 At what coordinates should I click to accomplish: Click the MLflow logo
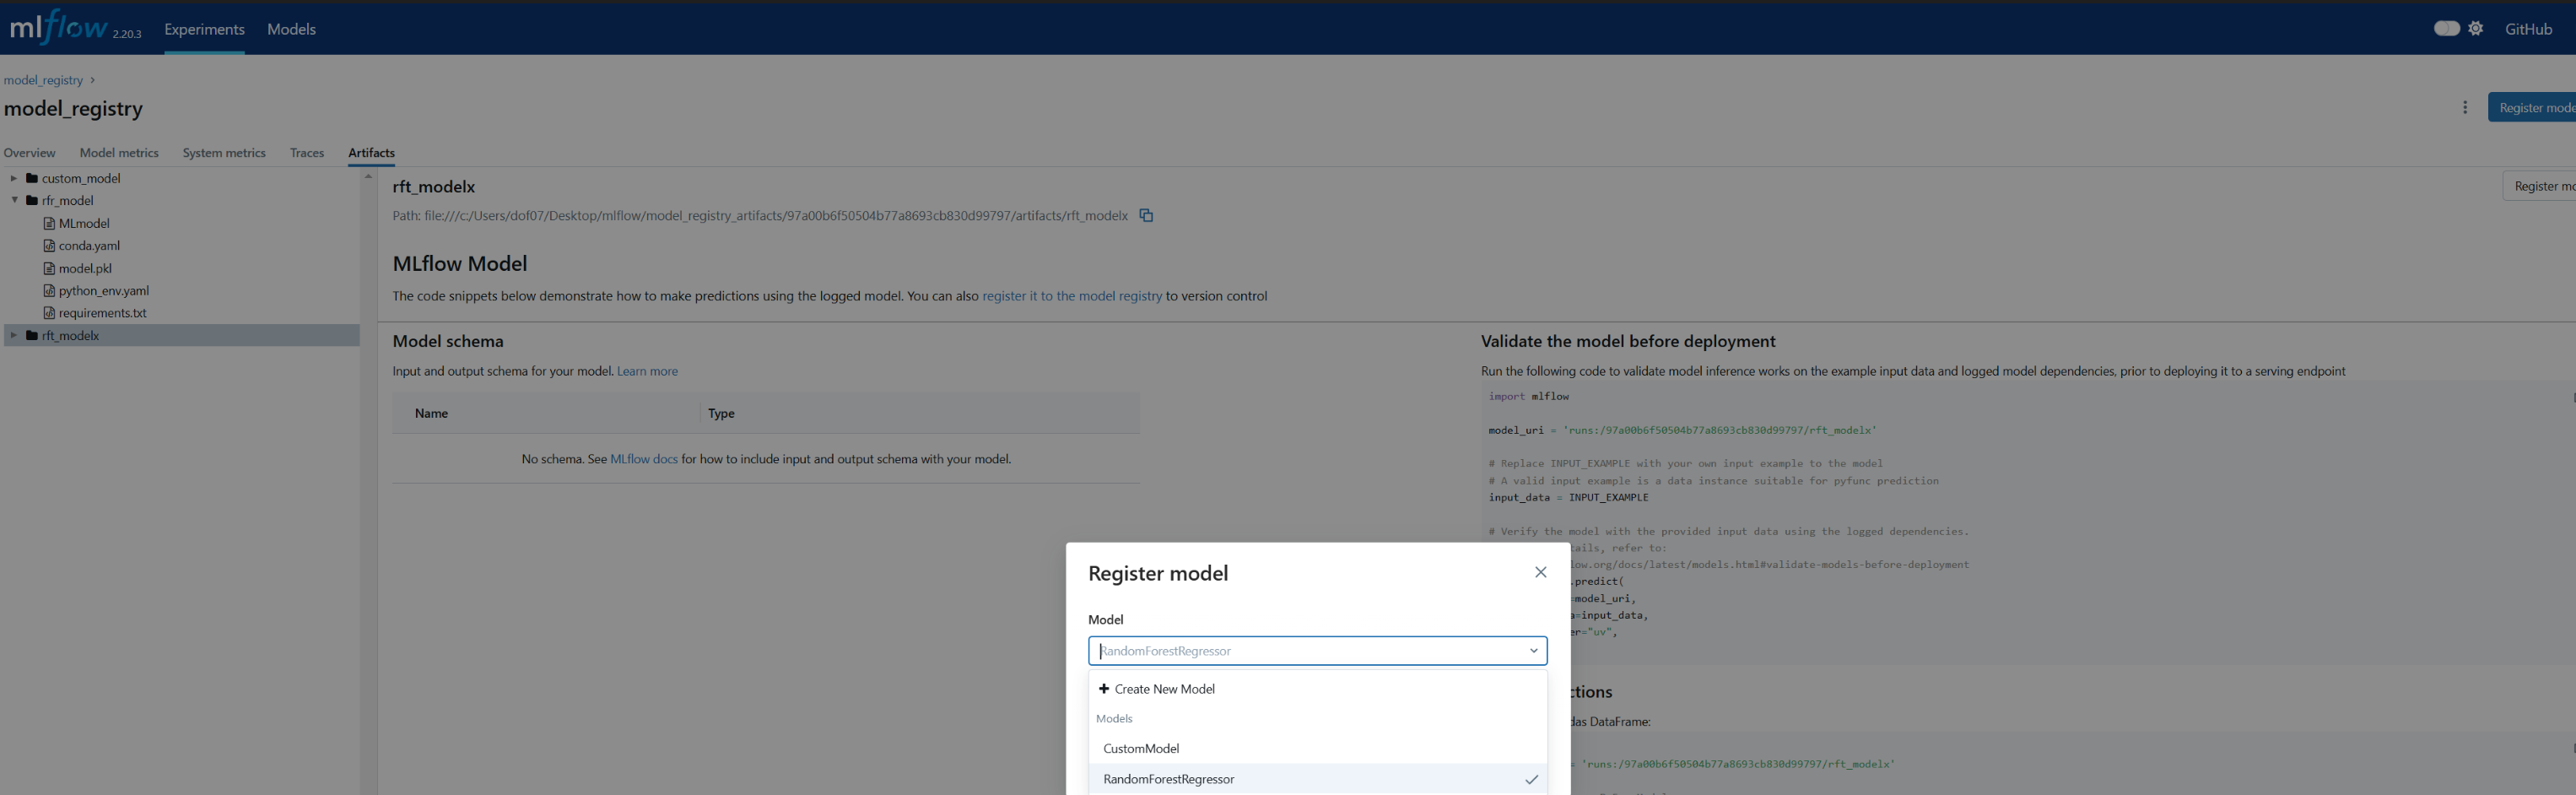point(60,28)
